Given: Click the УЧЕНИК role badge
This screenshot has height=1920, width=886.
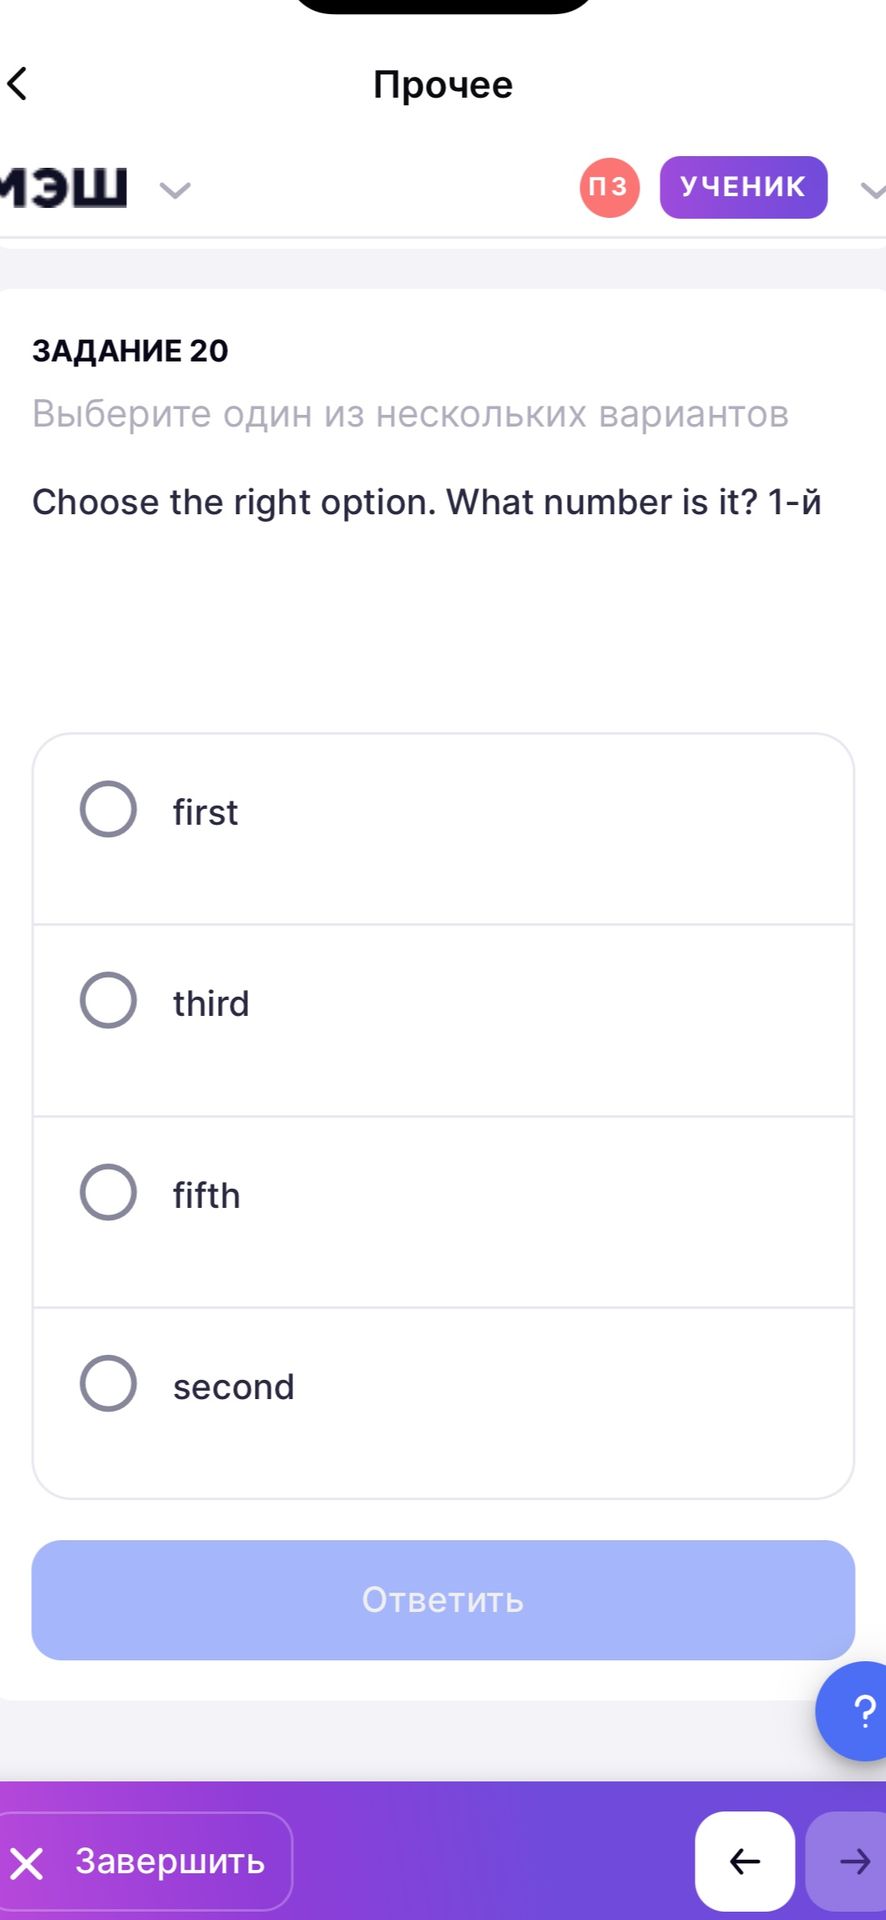Looking at the screenshot, I should 743,187.
